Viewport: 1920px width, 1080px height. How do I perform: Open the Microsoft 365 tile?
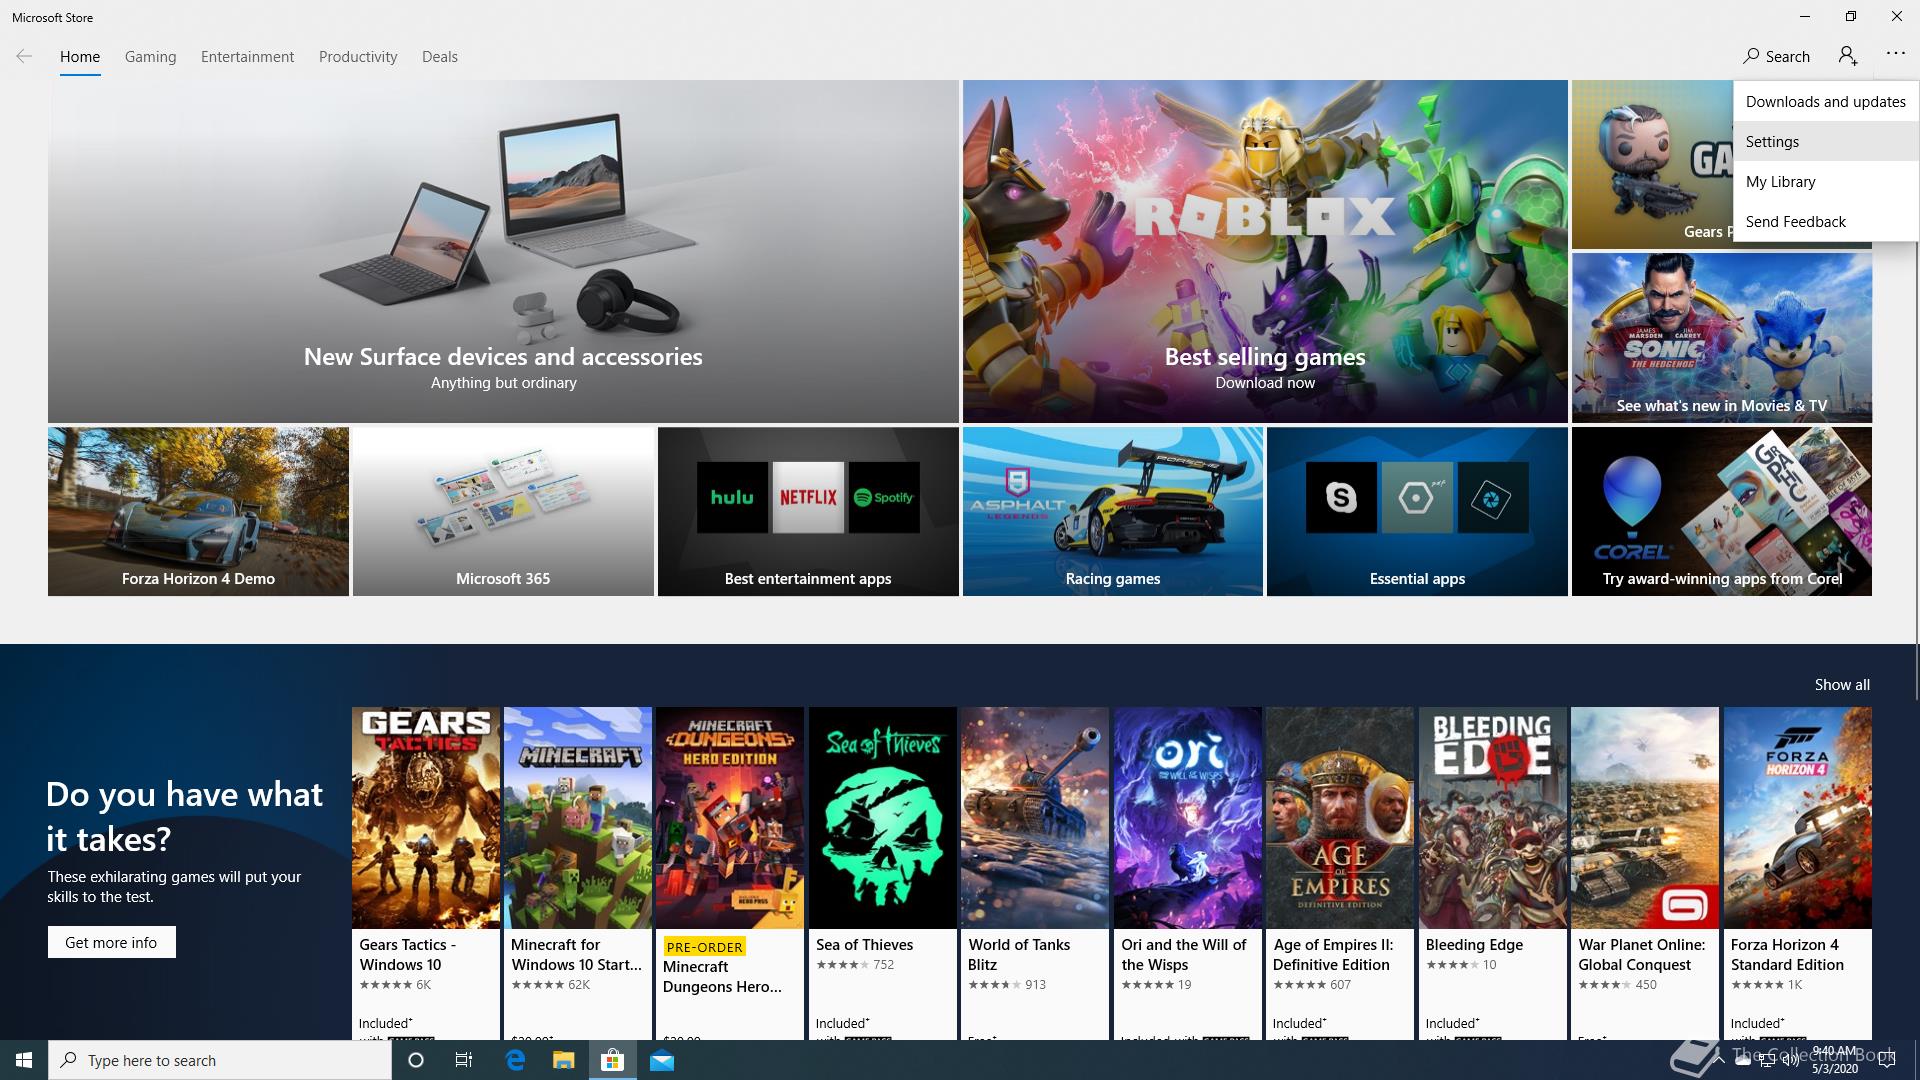point(503,511)
